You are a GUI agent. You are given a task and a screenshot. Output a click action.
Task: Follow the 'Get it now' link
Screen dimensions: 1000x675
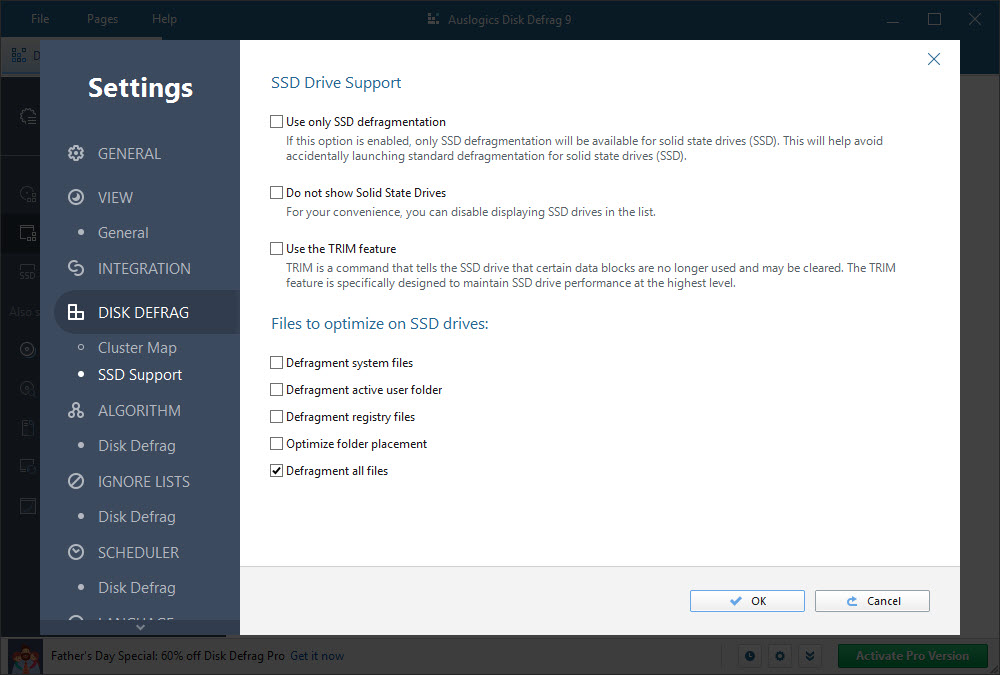317,656
